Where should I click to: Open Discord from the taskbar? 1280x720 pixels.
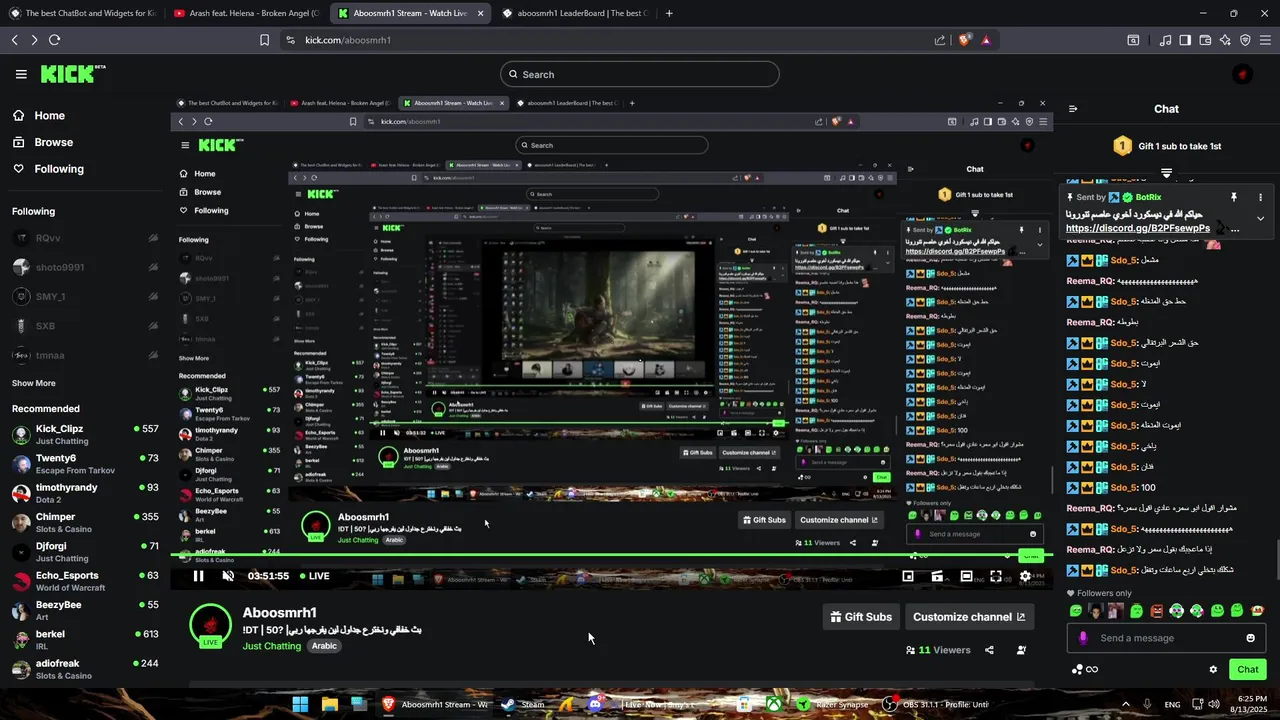[x=595, y=704]
